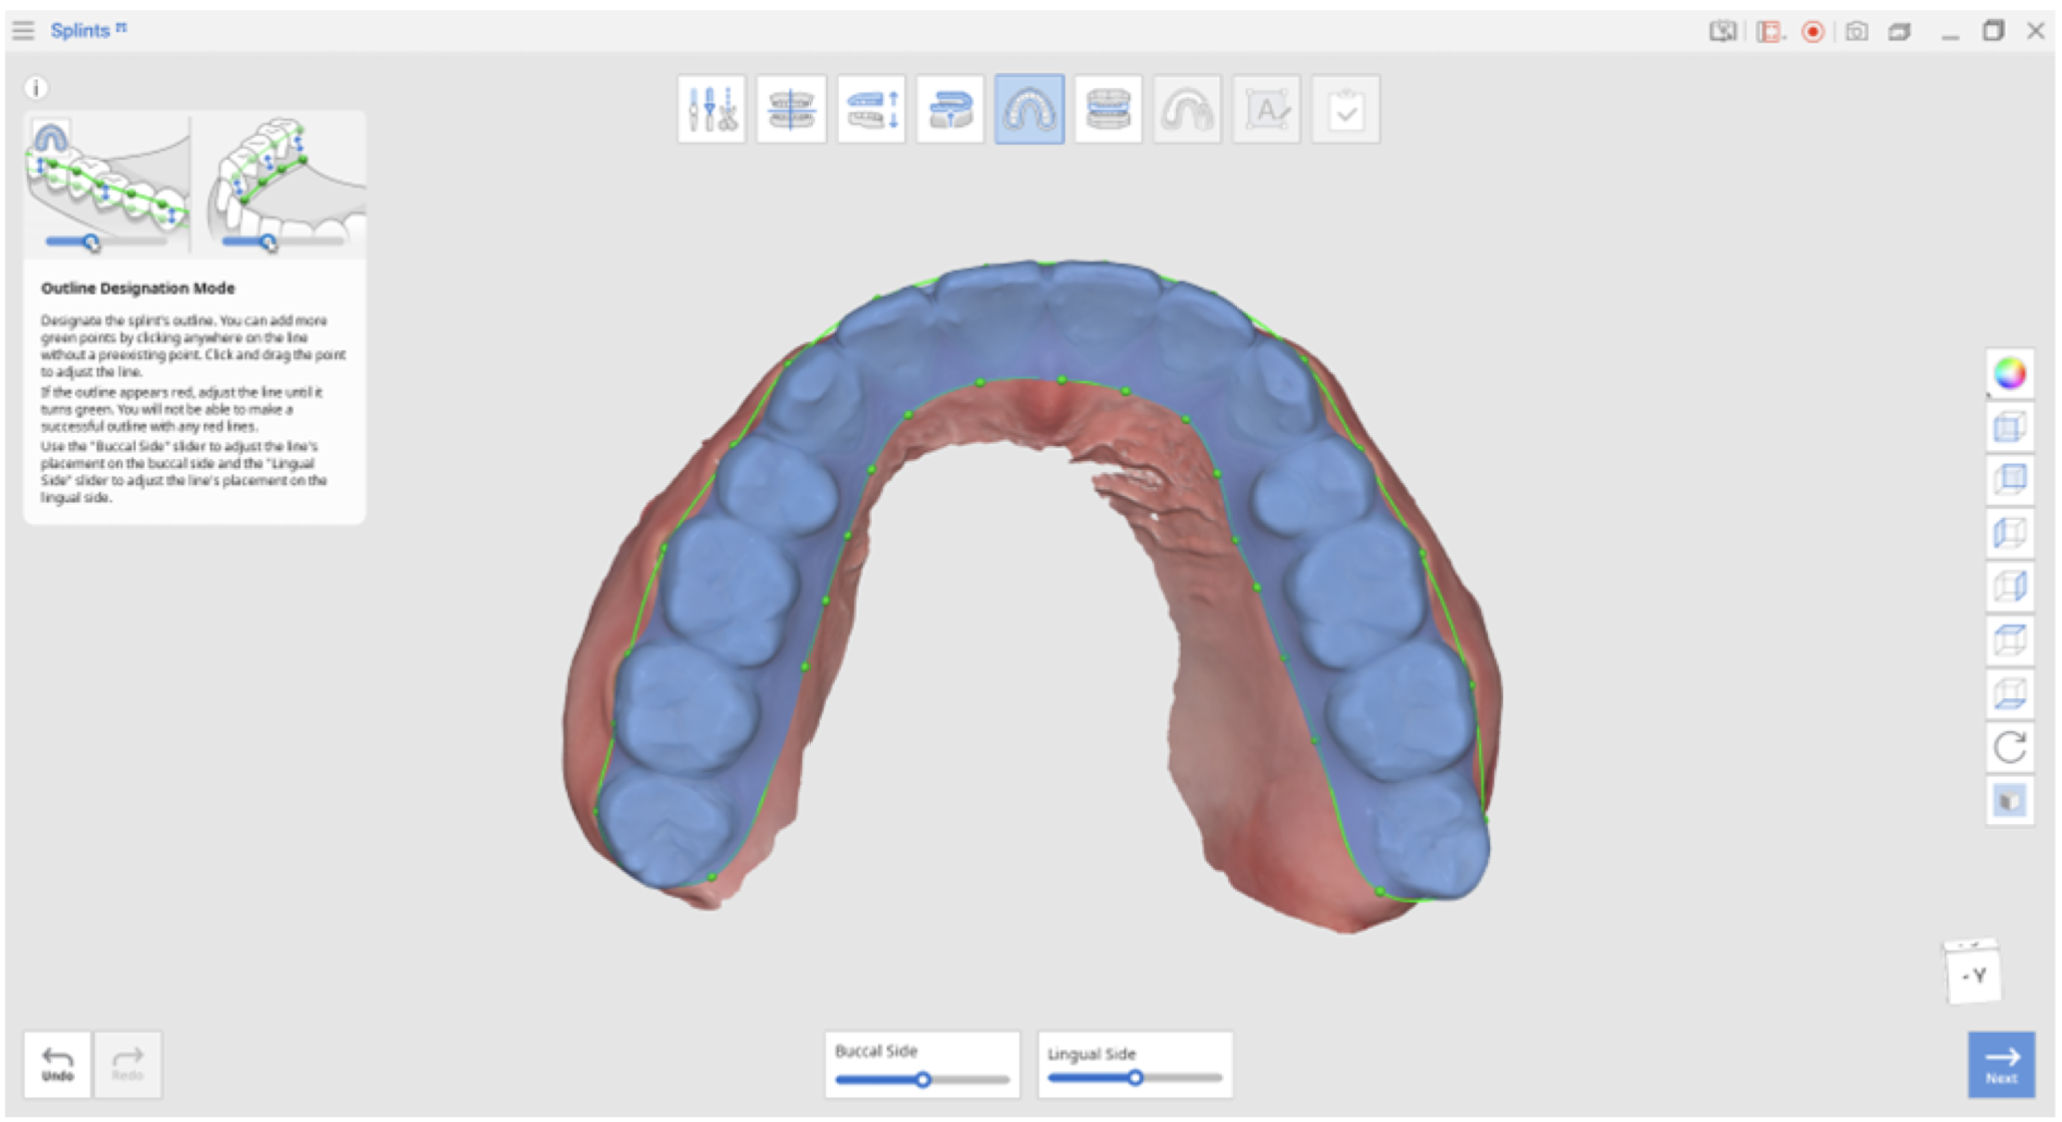Click the -Y orientation cube
This screenshot has width=2062, height=1122.
1972,972
